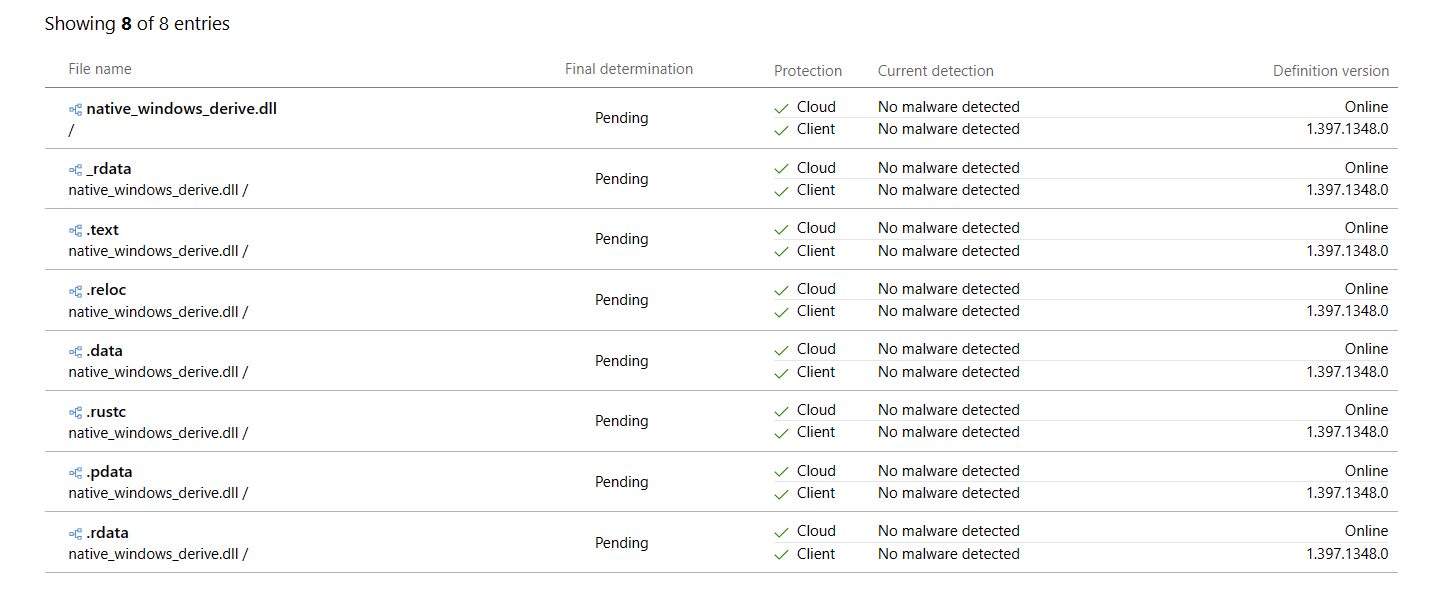Open the Pending determination for .text
Image resolution: width=1448 pixels, height=595 pixels.
tap(621, 239)
